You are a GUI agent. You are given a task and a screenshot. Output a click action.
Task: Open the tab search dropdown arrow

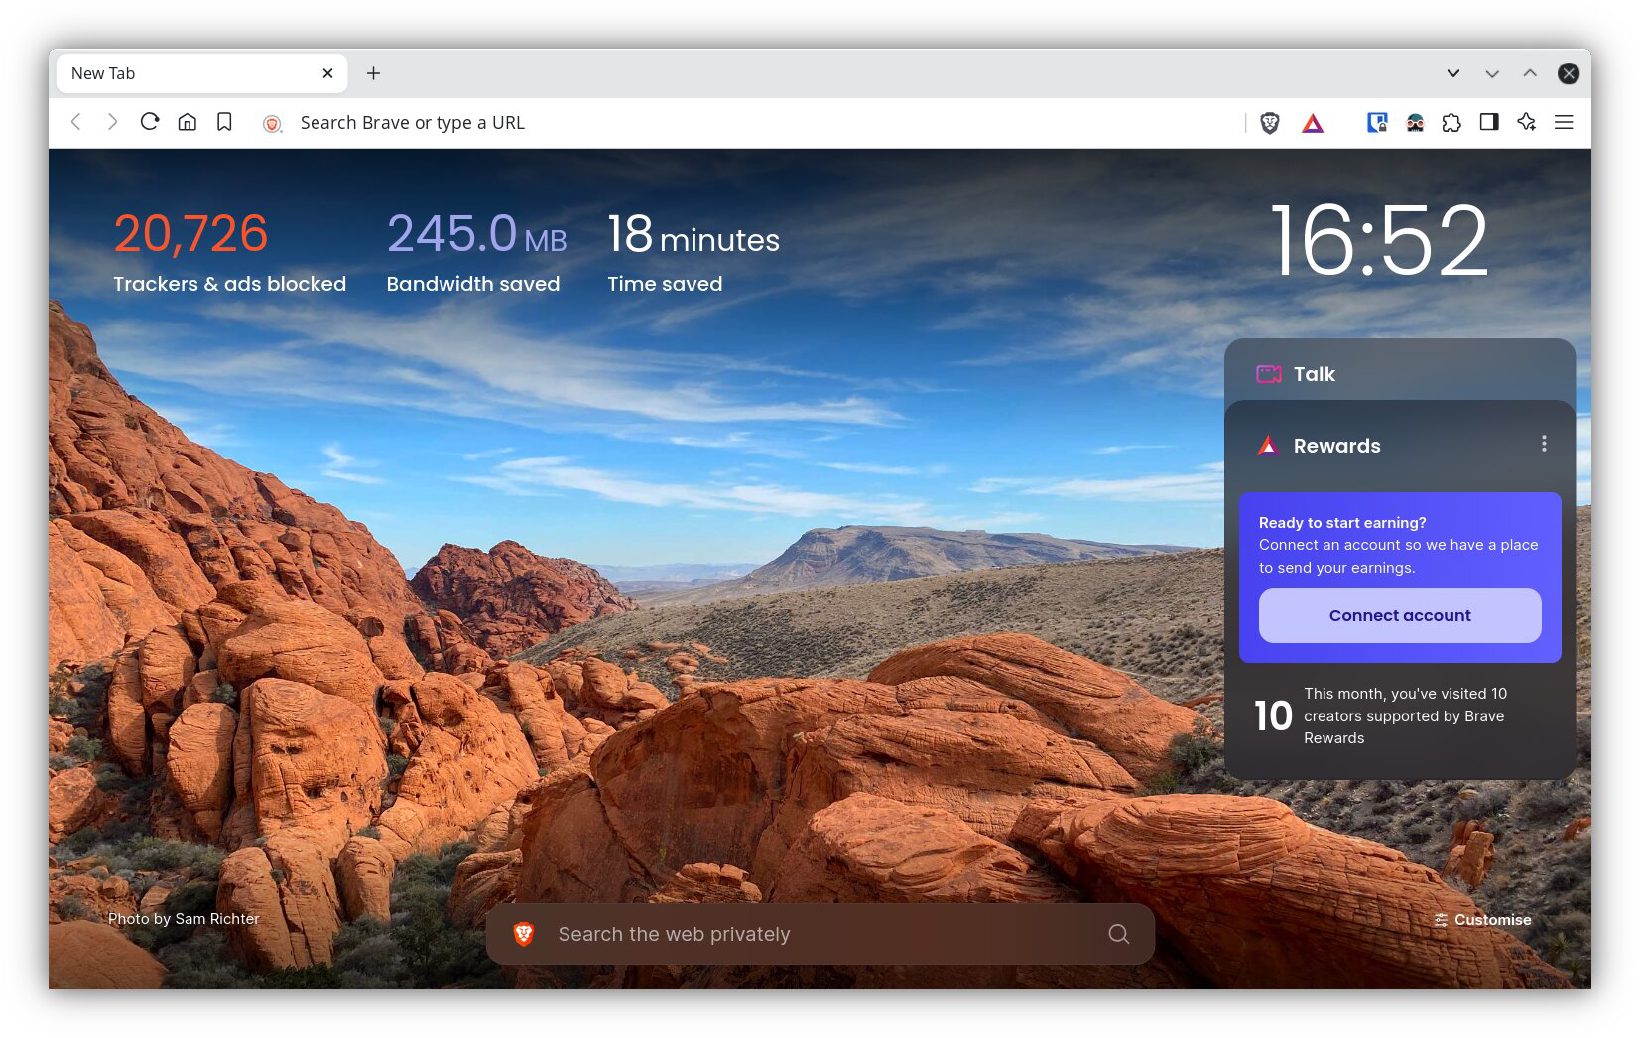pos(1453,73)
